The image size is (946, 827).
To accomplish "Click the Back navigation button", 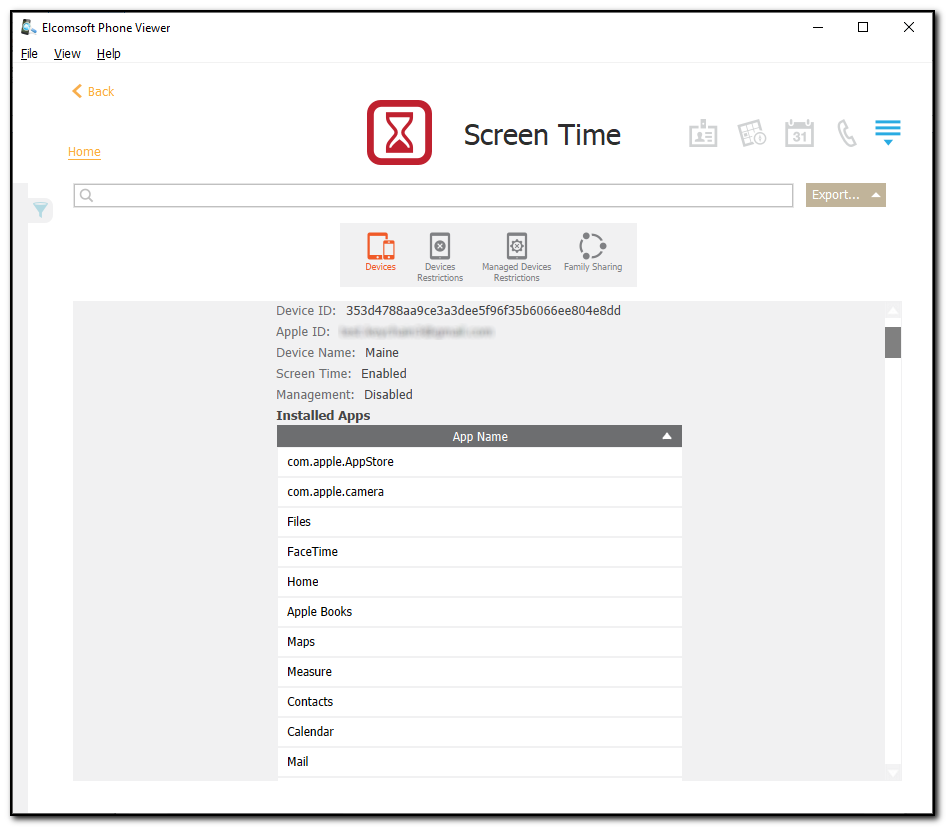I will pos(92,91).
